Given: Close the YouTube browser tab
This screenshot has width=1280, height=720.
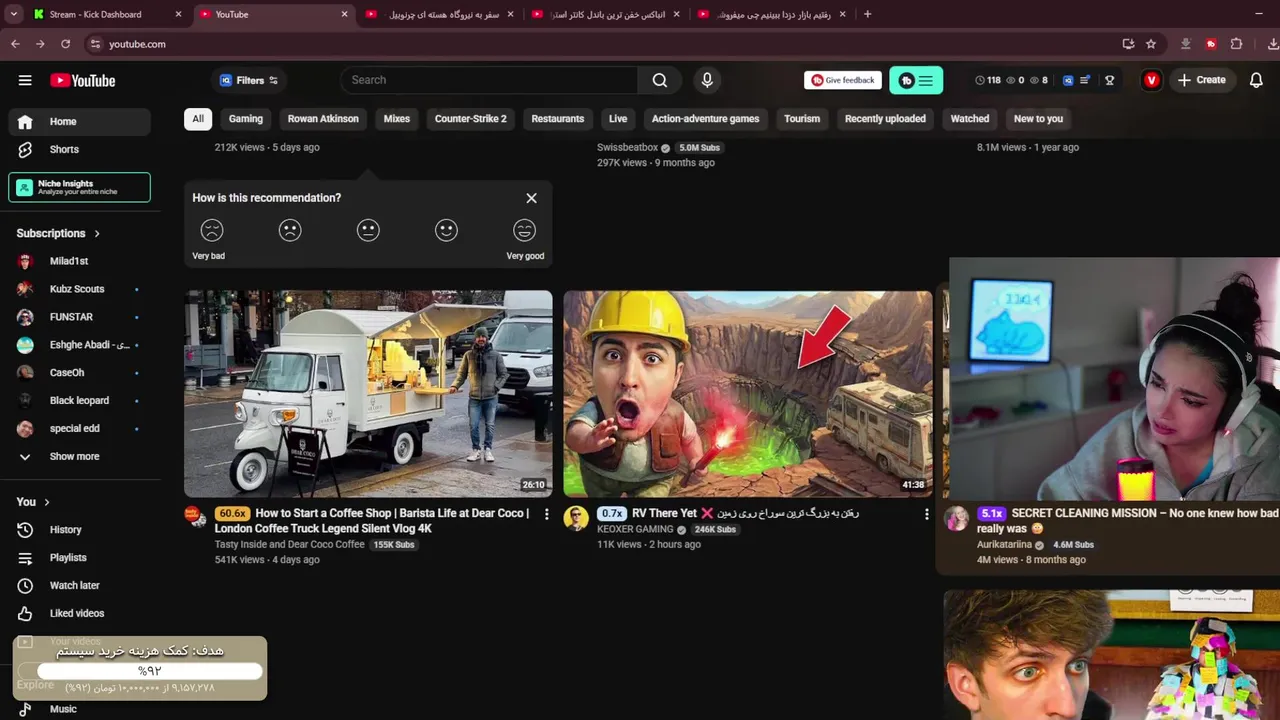Looking at the screenshot, I should [345, 14].
